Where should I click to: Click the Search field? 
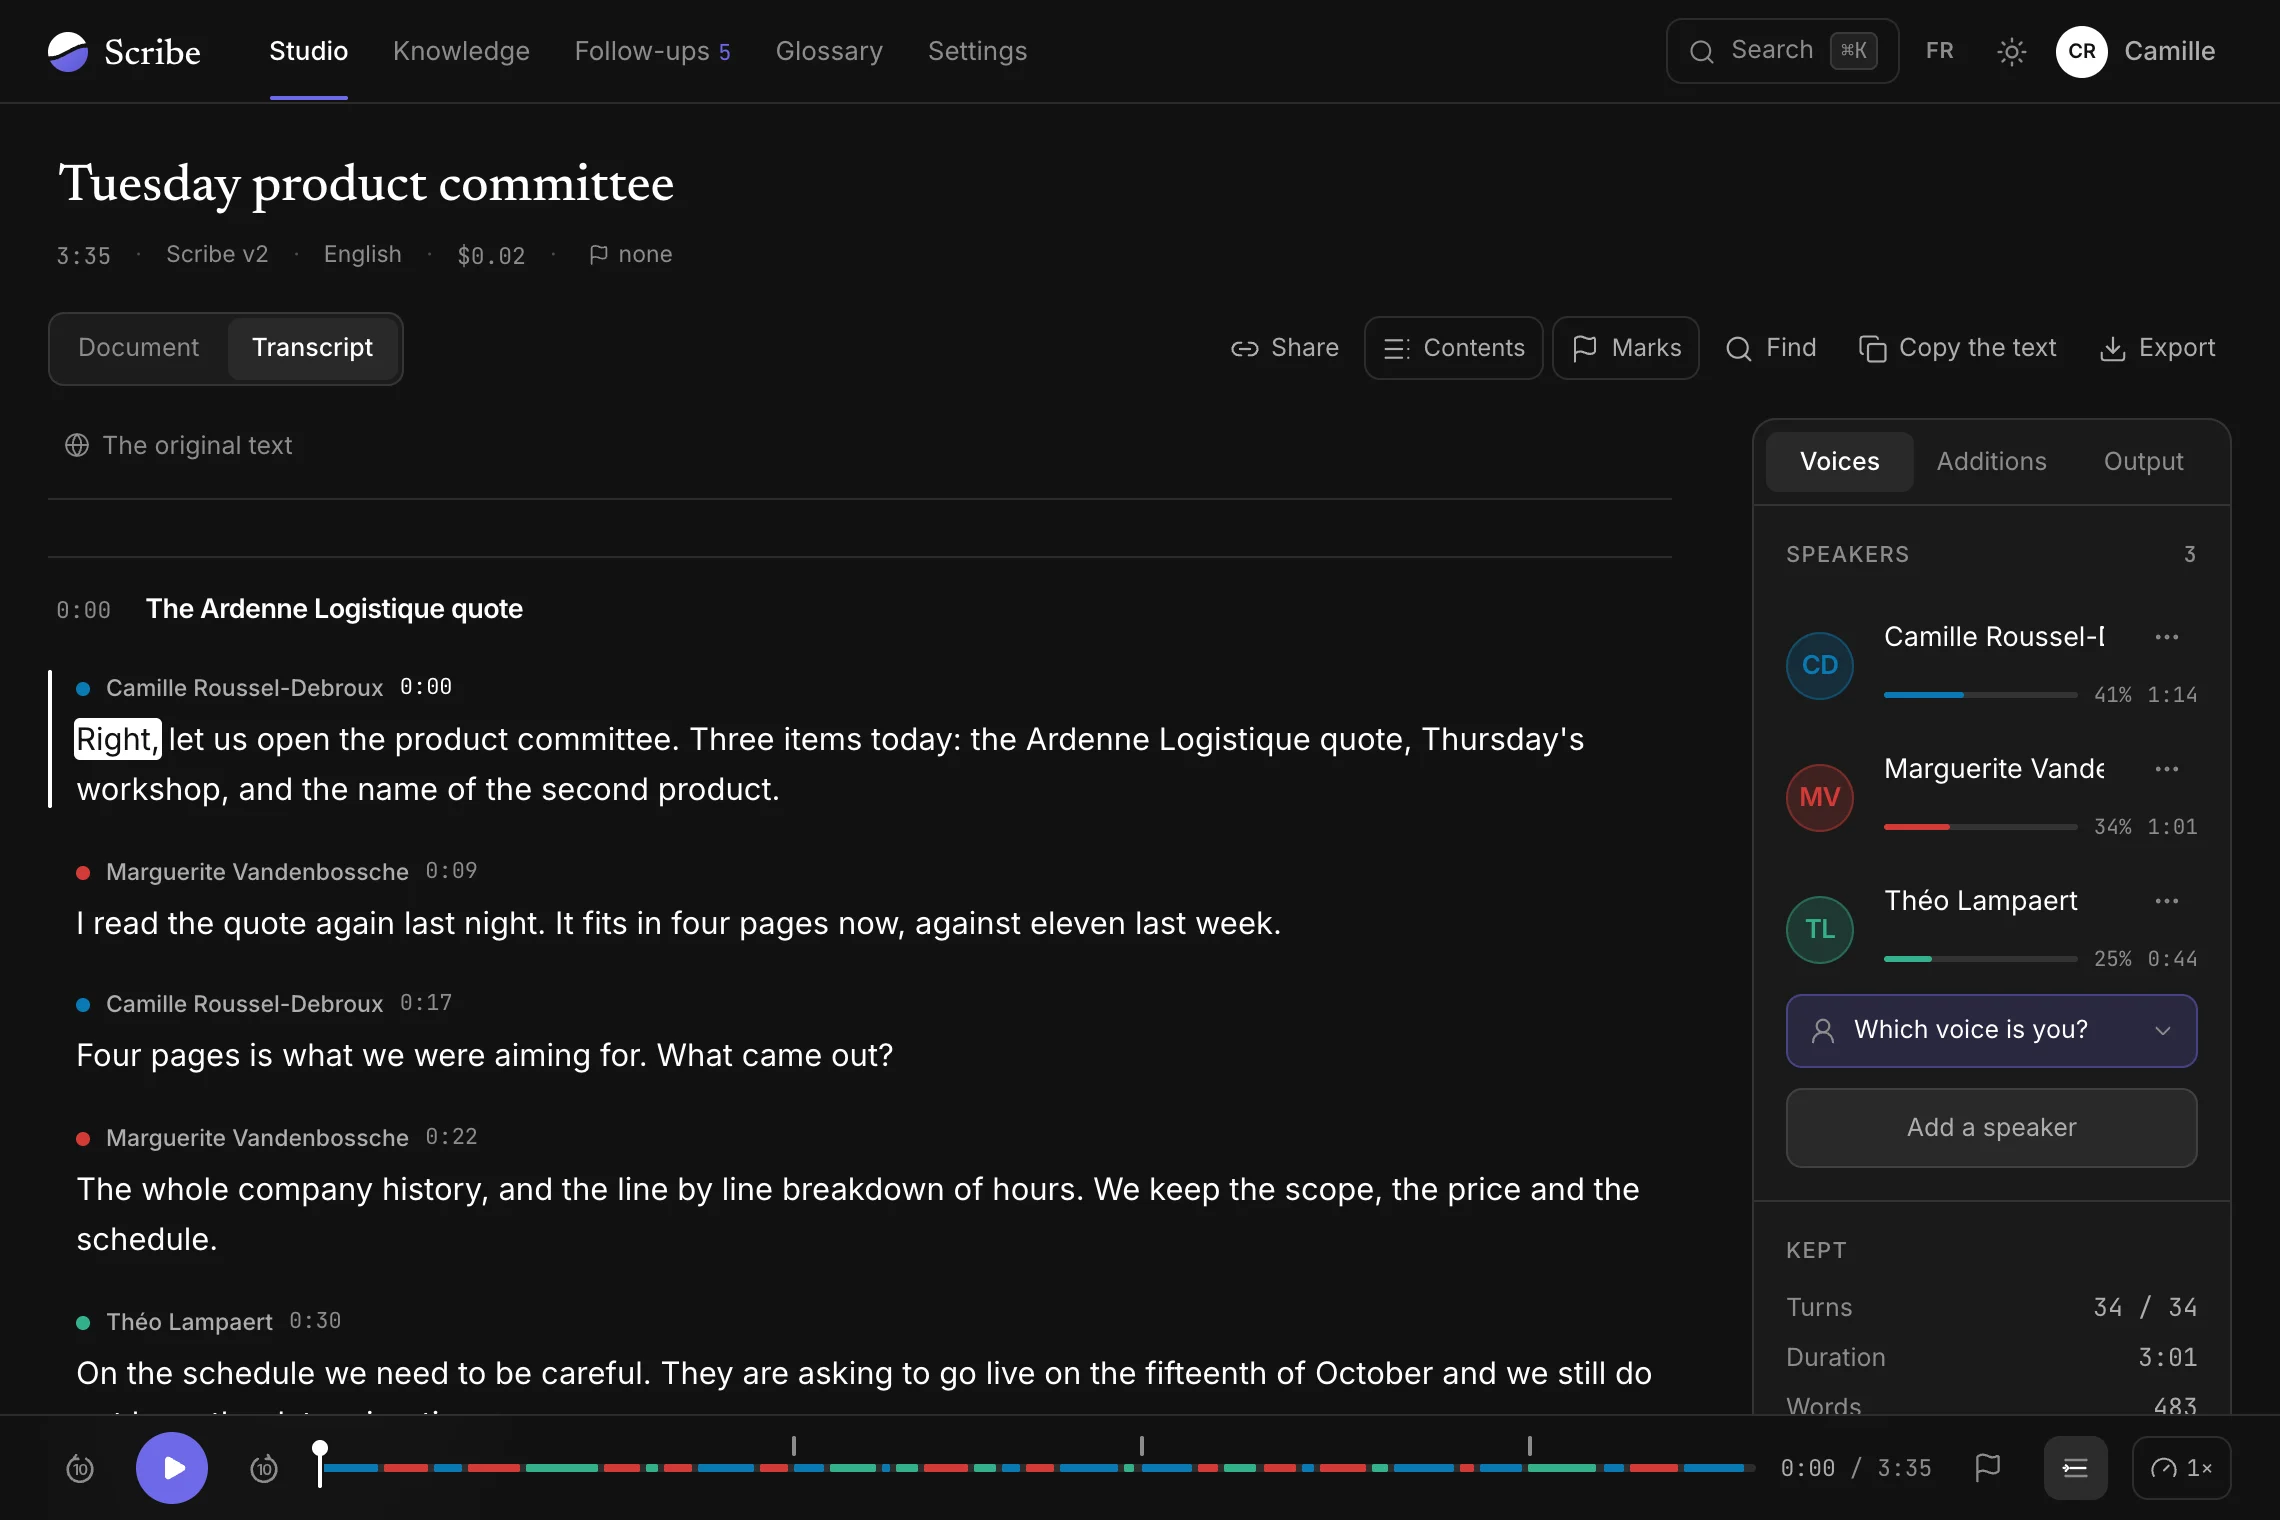pos(1782,51)
